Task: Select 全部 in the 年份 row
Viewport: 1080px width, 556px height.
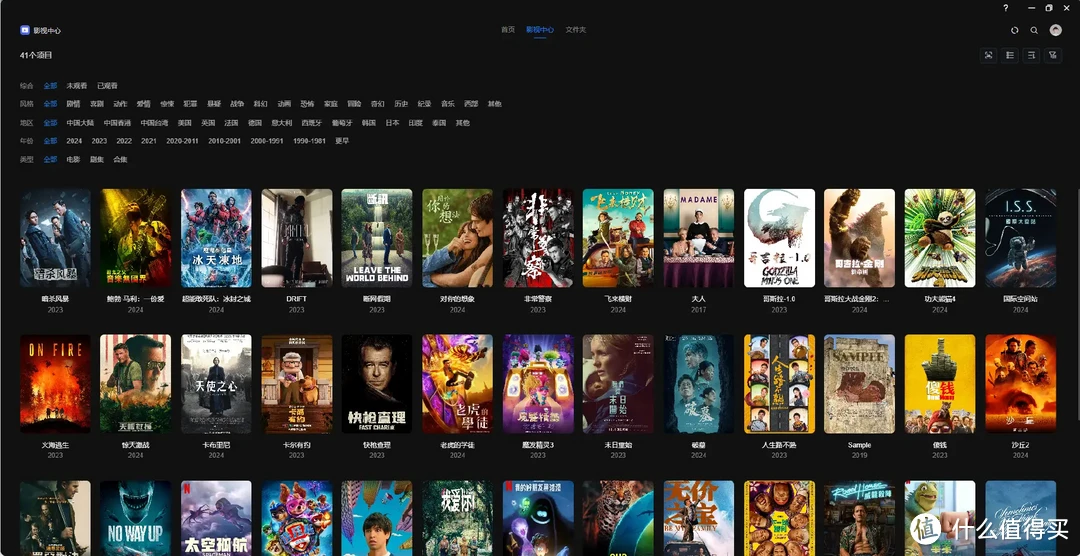Action: tap(50, 141)
